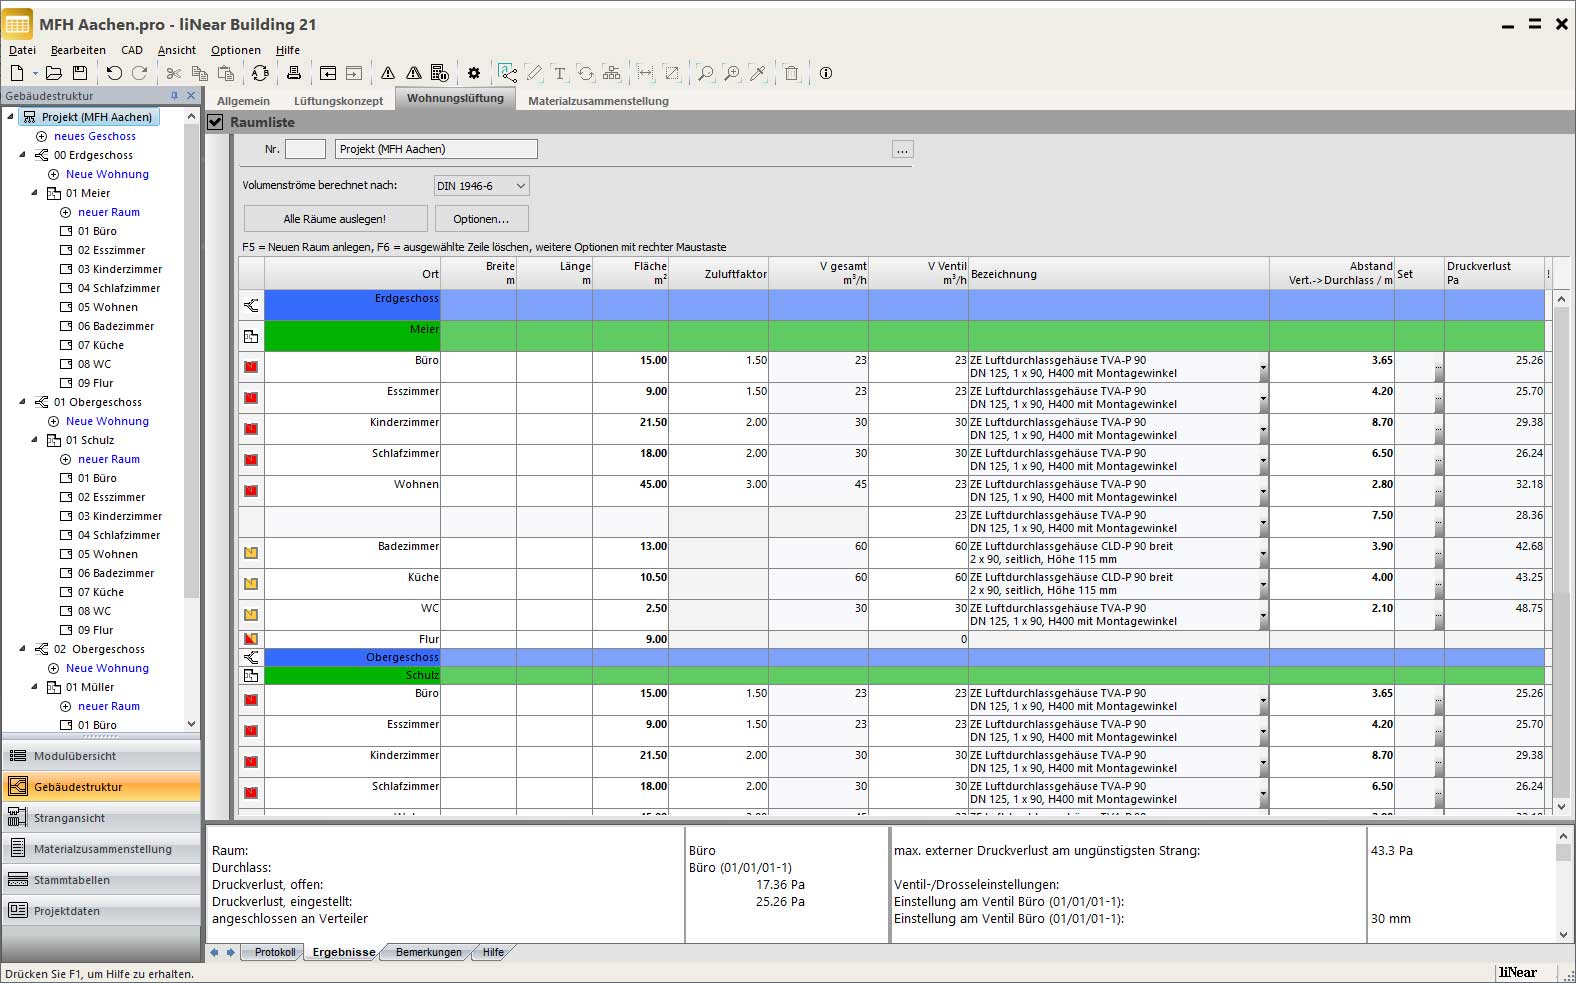
Task: Switch to the Materialzusammenstellung tab at top
Action: [x=598, y=101]
